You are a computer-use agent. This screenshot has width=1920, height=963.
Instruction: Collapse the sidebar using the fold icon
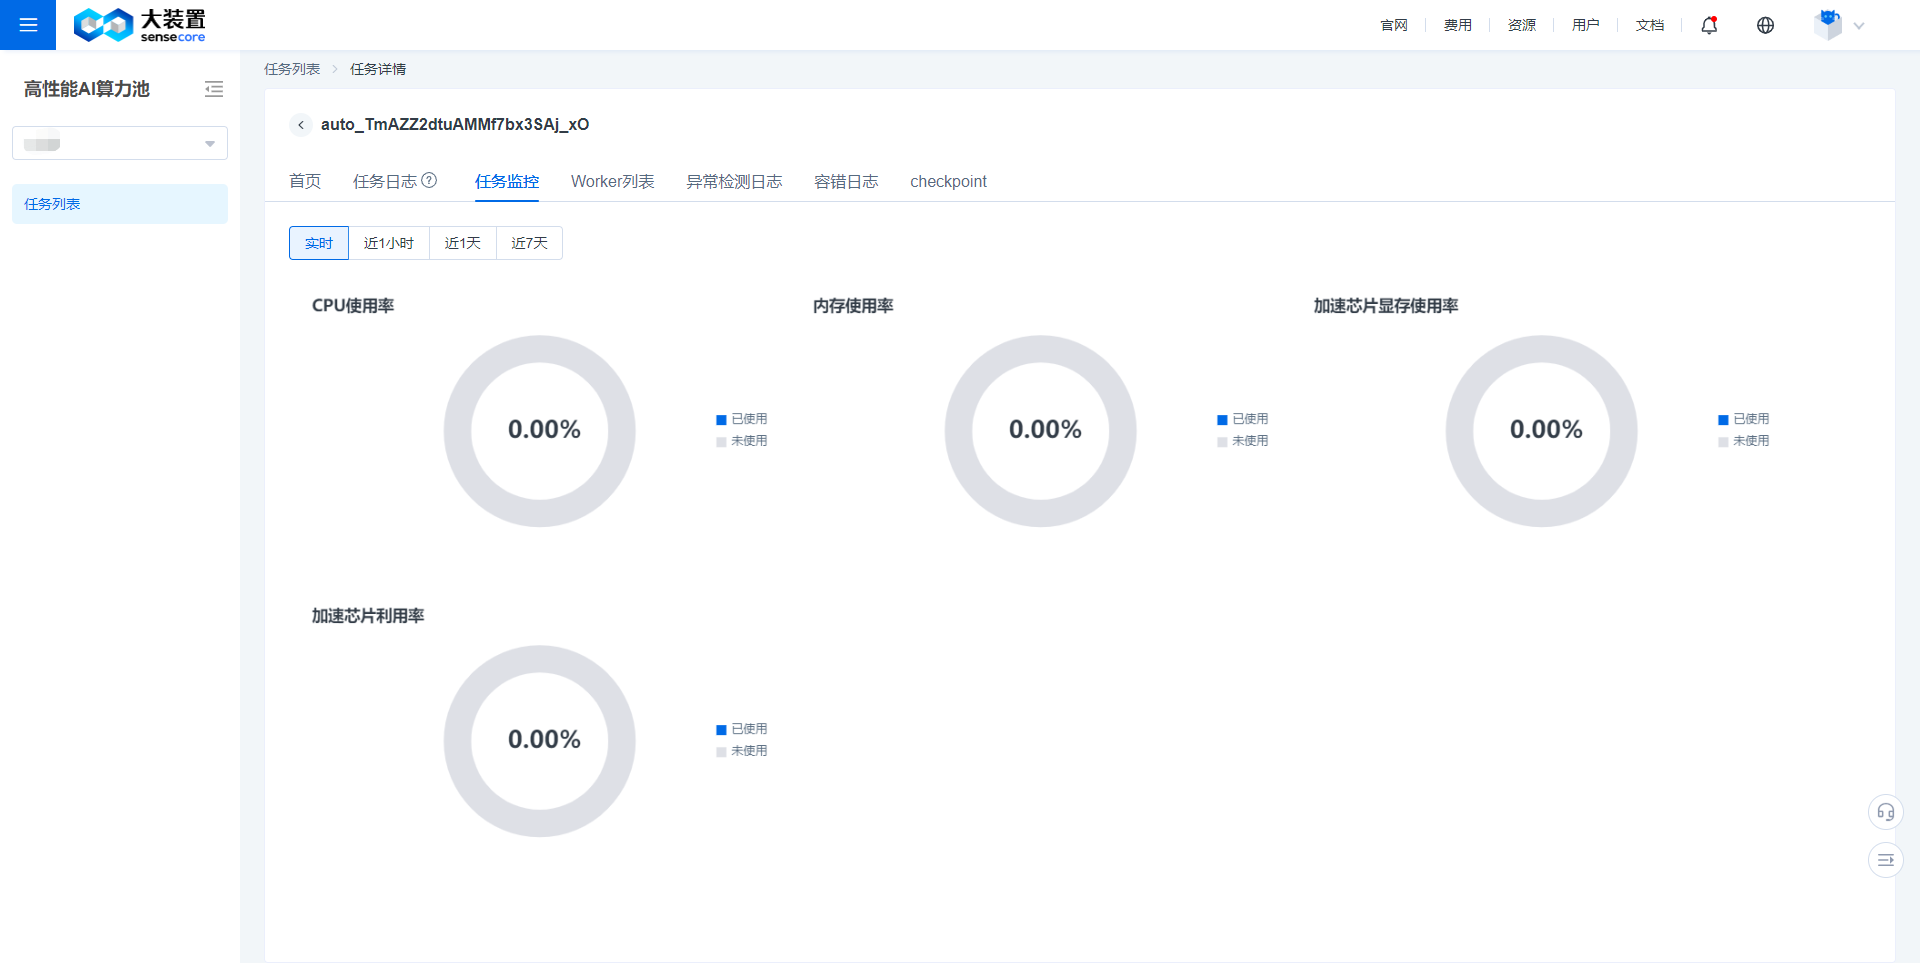(x=214, y=89)
